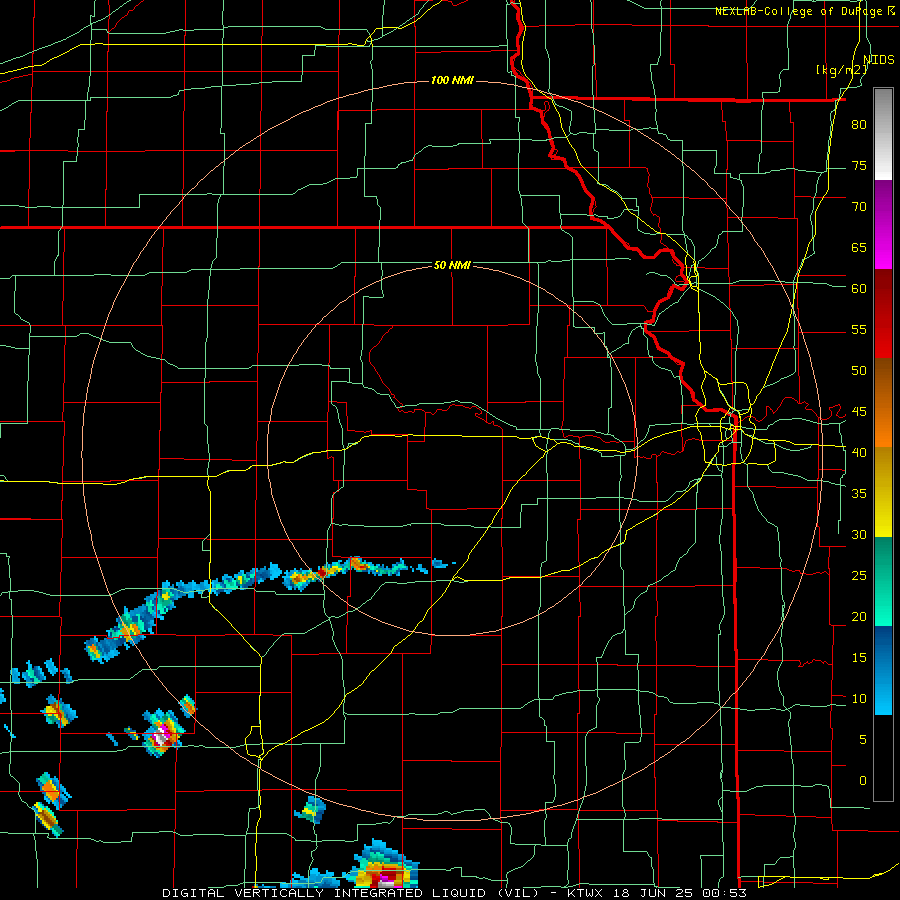Select the black bottom segment of color scale

(883, 758)
